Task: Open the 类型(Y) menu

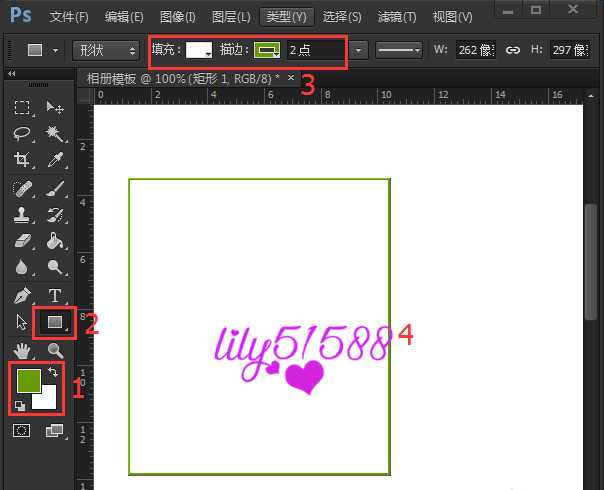Action: click(x=287, y=17)
